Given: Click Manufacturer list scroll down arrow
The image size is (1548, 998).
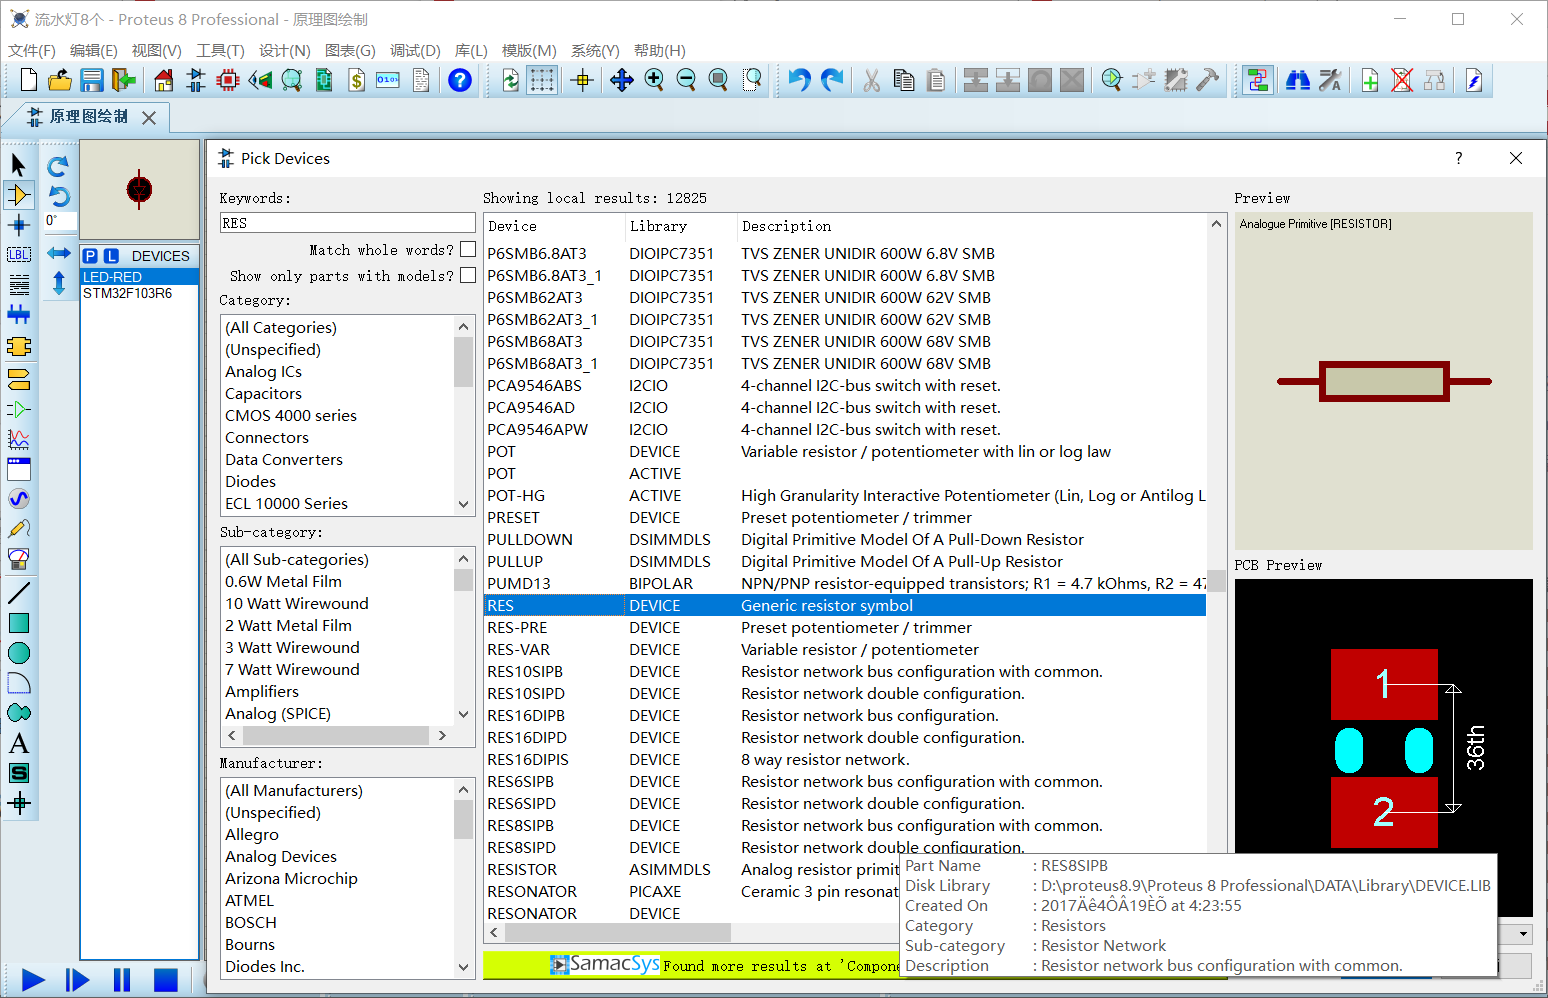Looking at the screenshot, I should coord(463,967).
